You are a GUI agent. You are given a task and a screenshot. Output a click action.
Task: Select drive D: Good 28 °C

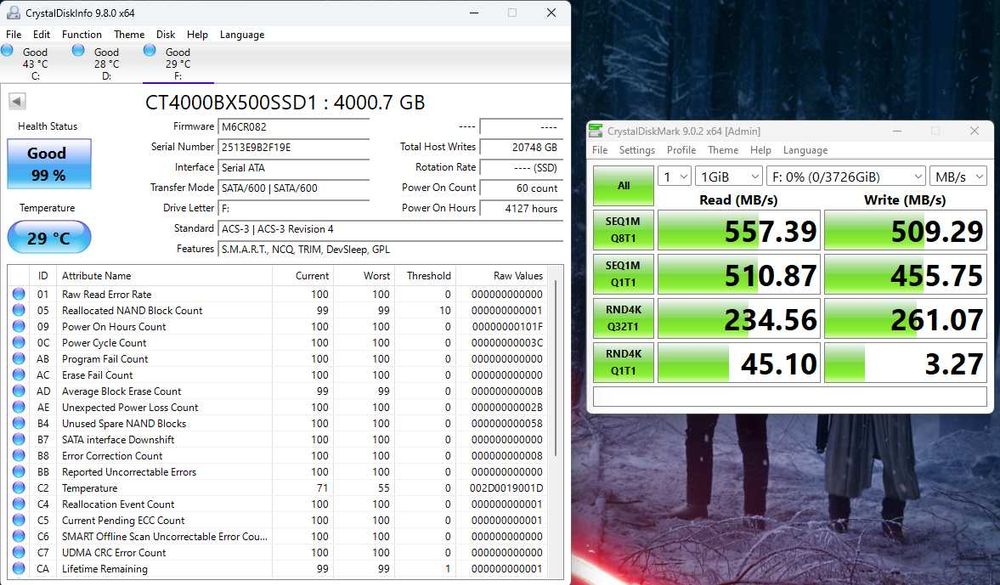pyautogui.click(x=107, y=63)
